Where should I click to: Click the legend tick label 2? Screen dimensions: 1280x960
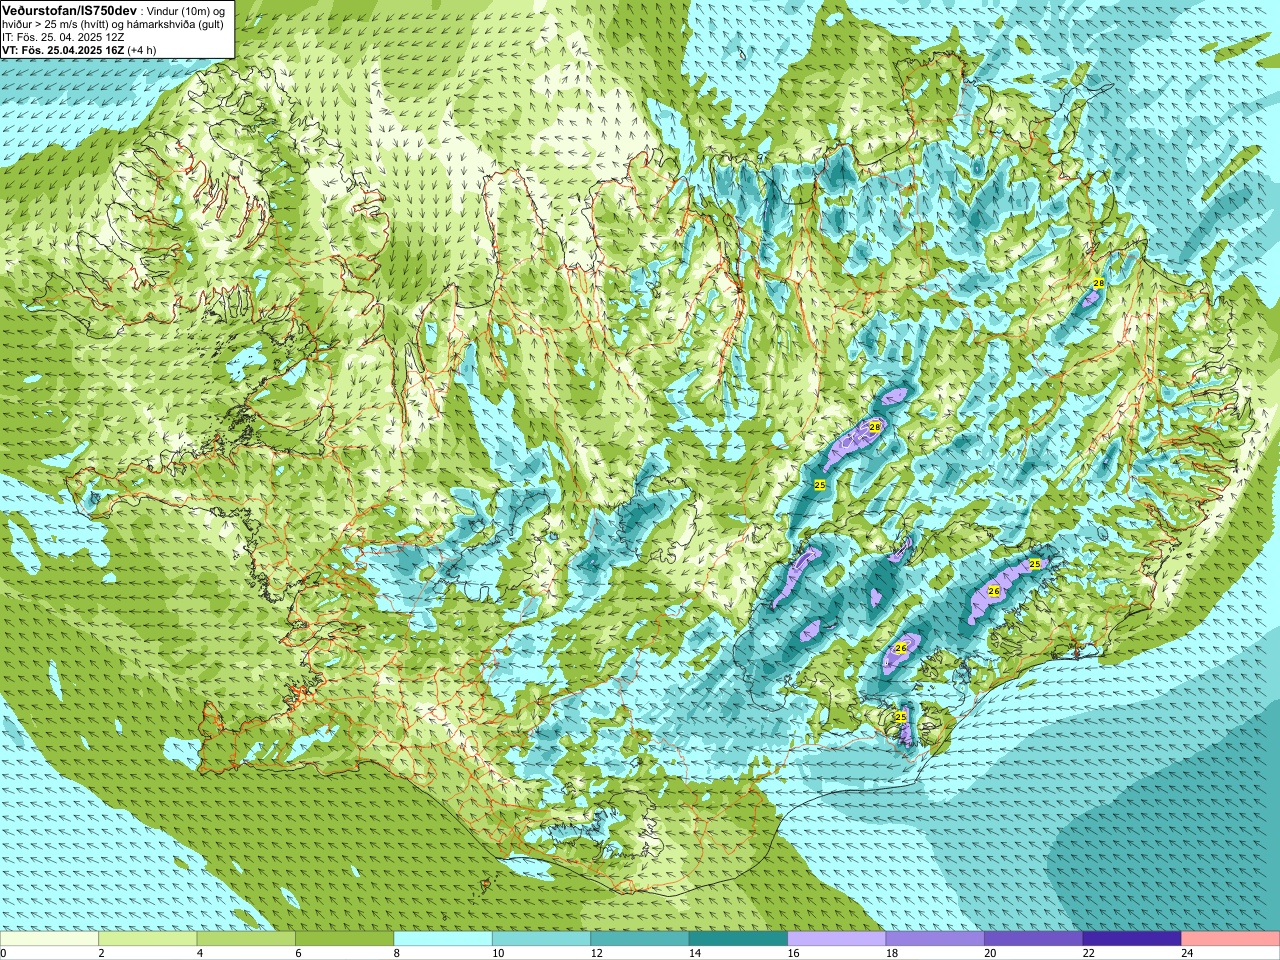point(102,953)
